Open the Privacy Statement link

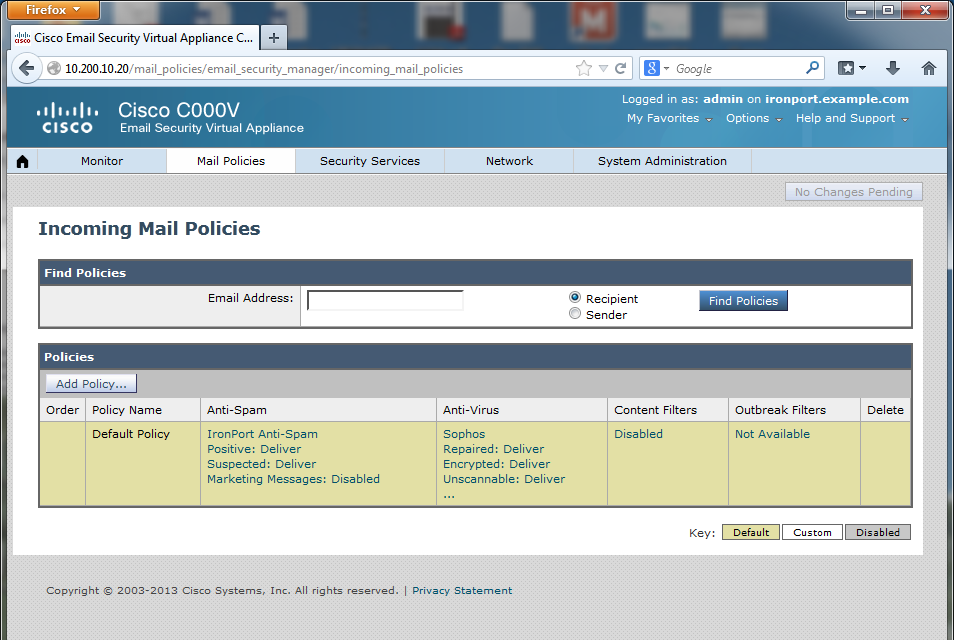click(x=462, y=590)
